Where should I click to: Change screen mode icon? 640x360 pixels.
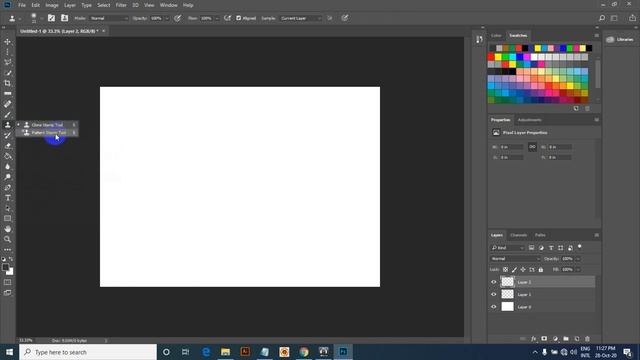(7, 293)
